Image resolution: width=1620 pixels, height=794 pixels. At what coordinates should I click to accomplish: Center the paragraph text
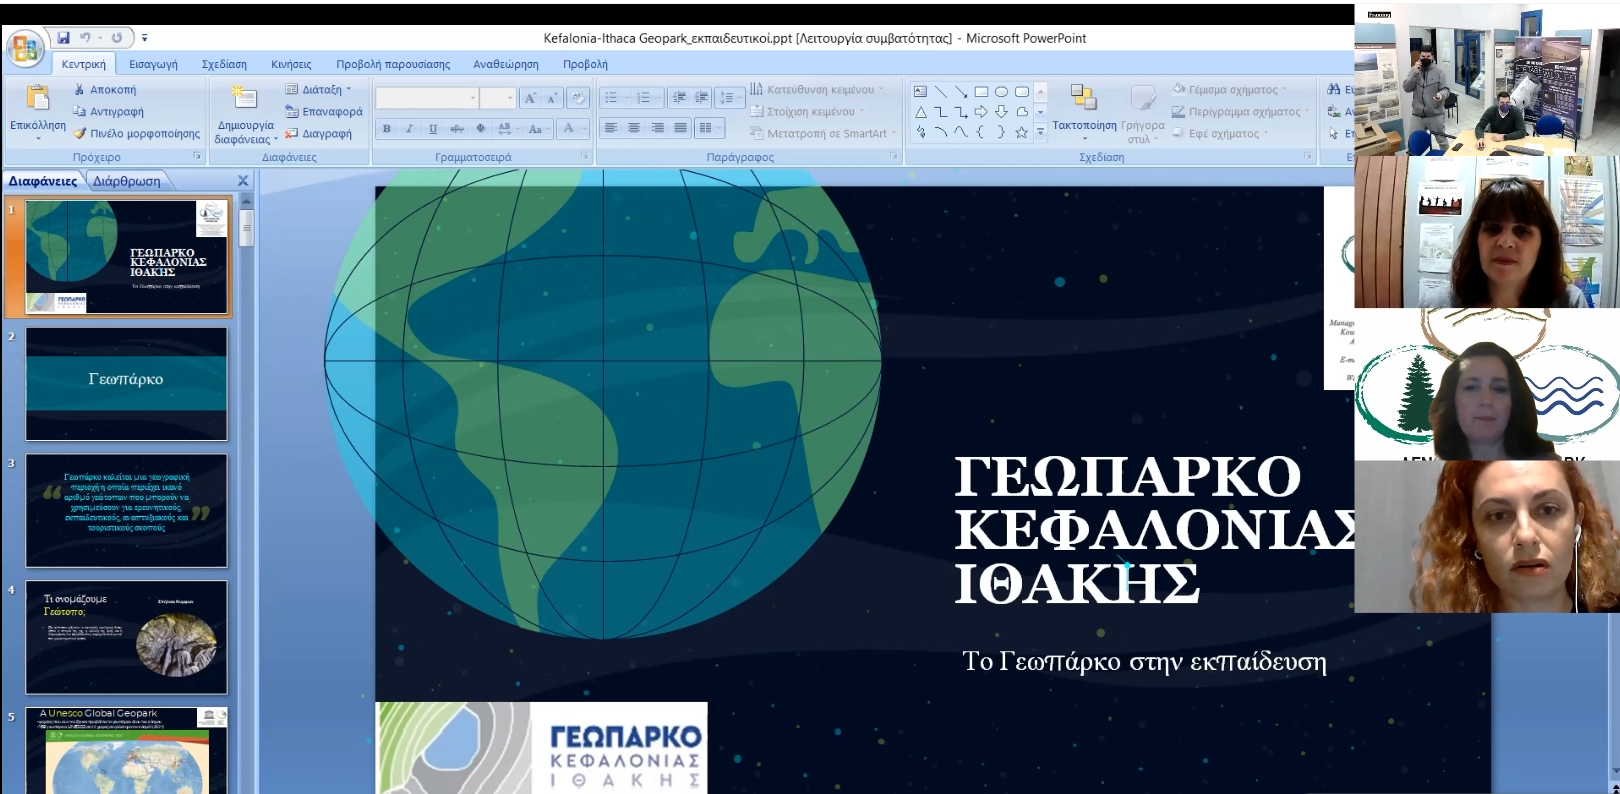tap(634, 128)
